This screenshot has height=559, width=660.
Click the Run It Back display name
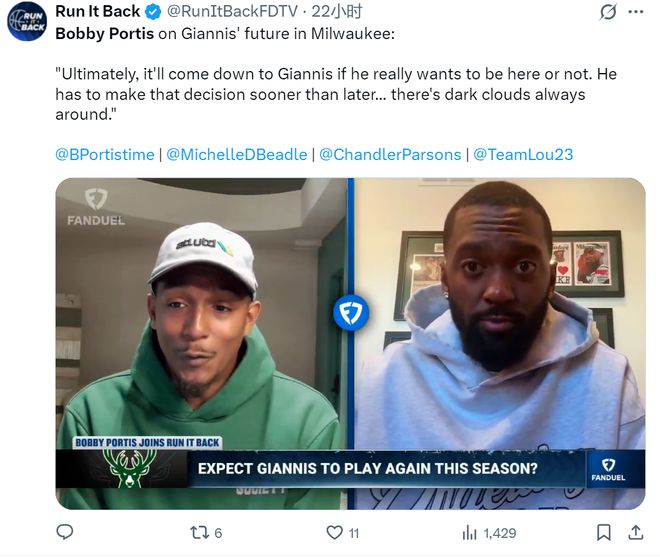pos(97,12)
